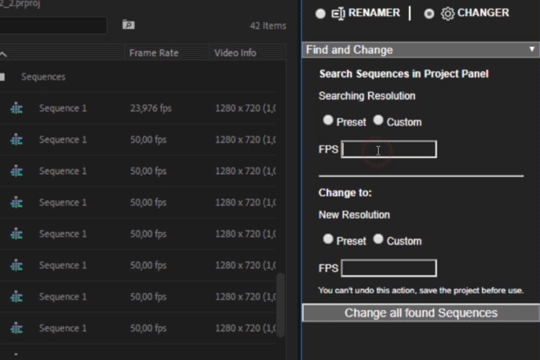Select the RENAMER radio button
540x360 pixels.
[x=320, y=14]
